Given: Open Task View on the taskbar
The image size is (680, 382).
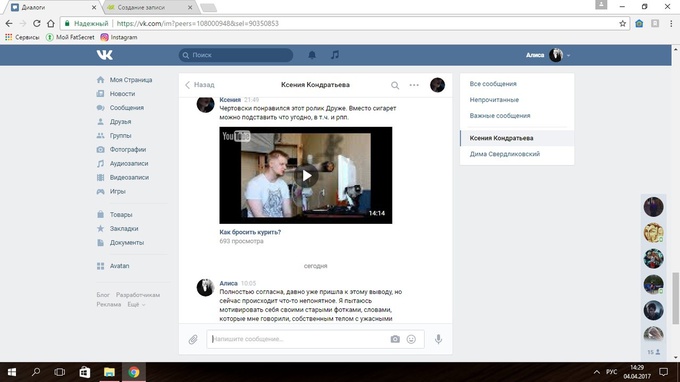Looking at the screenshot, I should click(60, 372).
